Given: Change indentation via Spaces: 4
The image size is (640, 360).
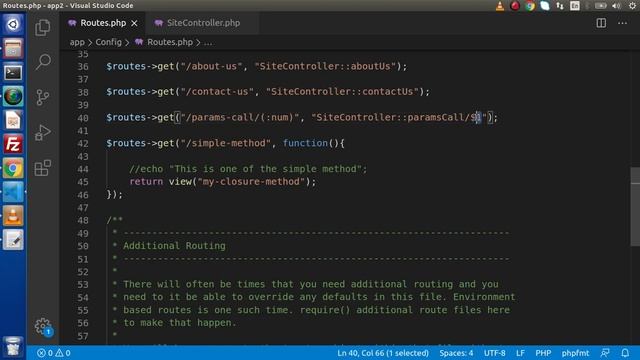Looking at the screenshot, I should 456,353.
